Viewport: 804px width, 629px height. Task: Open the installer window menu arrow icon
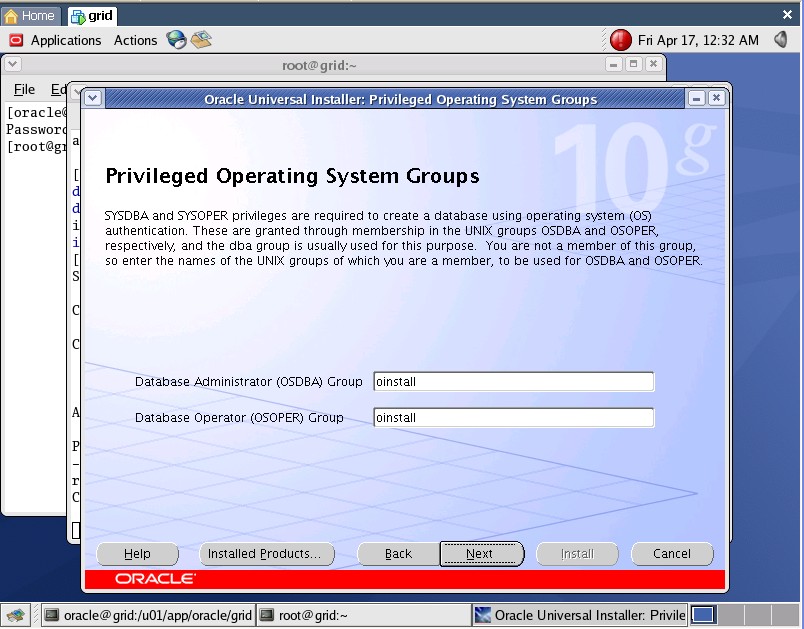(93, 98)
